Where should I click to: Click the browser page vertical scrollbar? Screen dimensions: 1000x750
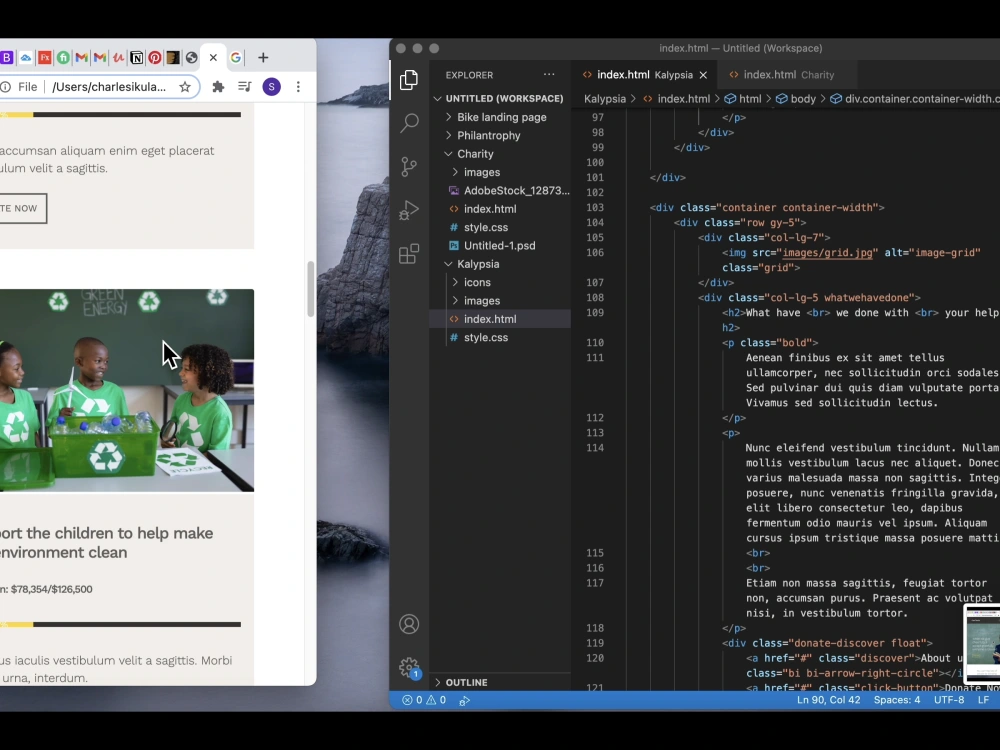click(x=311, y=289)
